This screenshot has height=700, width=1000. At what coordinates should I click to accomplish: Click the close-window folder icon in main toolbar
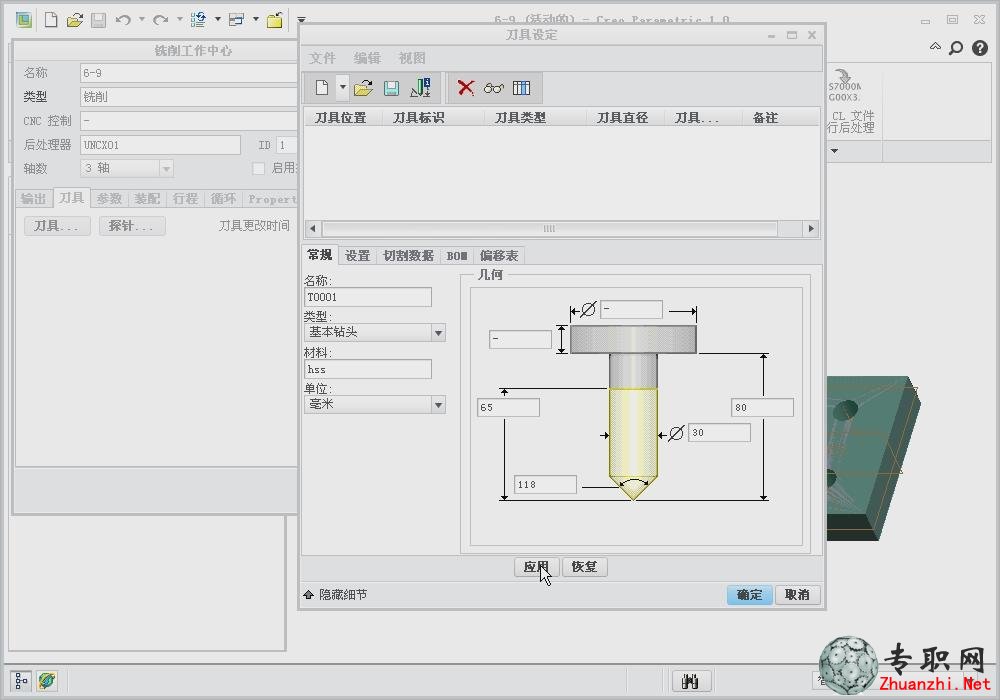coord(275,20)
